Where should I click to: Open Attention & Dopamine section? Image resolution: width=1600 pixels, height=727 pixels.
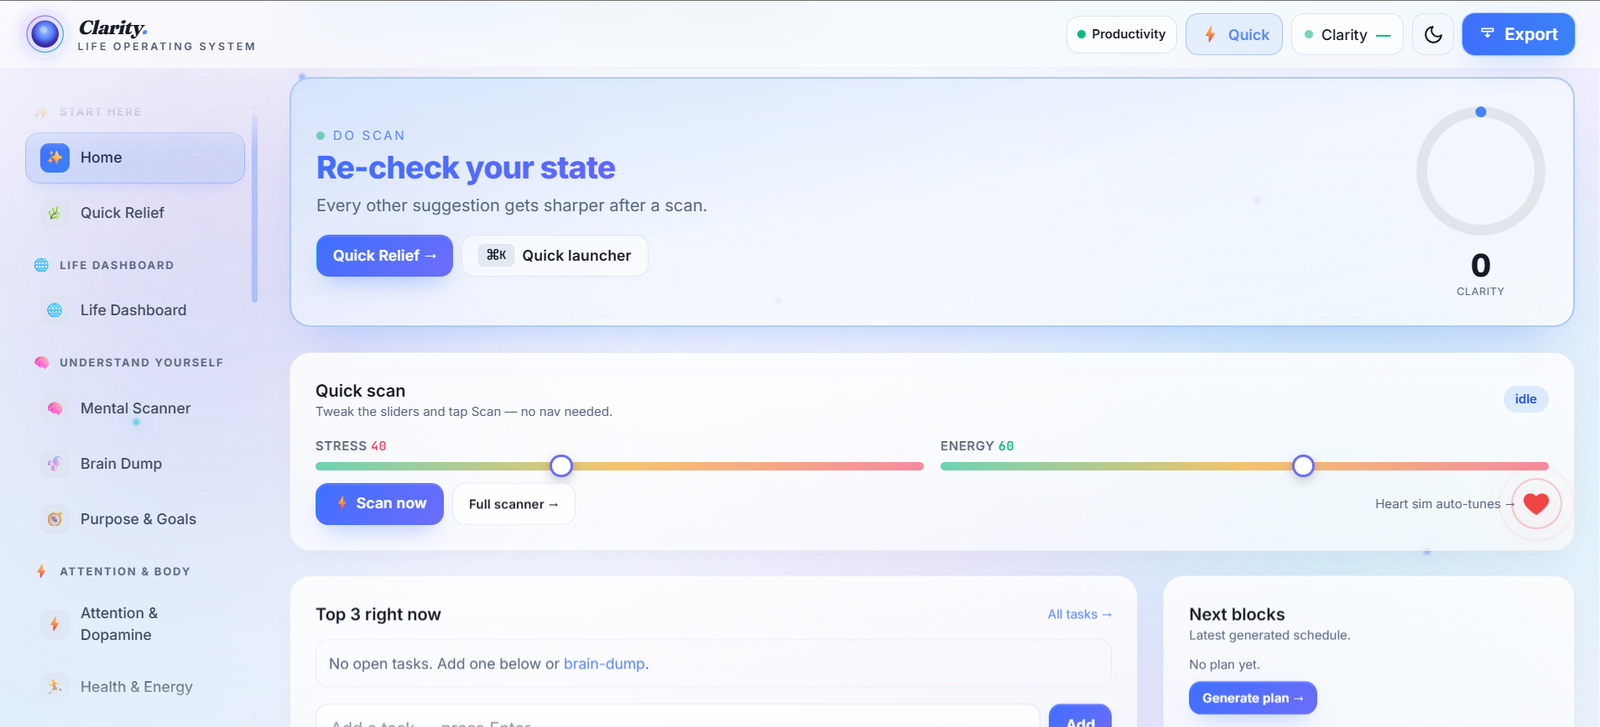pyautogui.click(x=135, y=624)
